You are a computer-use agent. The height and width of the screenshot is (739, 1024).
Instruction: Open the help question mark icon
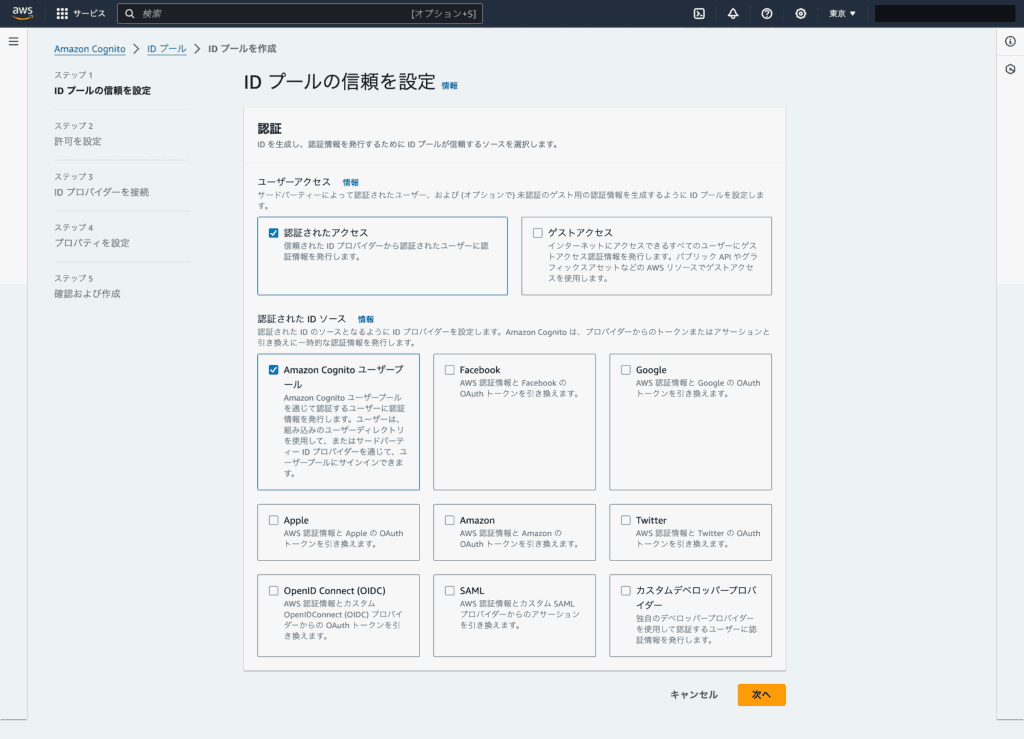click(x=767, y=14)
